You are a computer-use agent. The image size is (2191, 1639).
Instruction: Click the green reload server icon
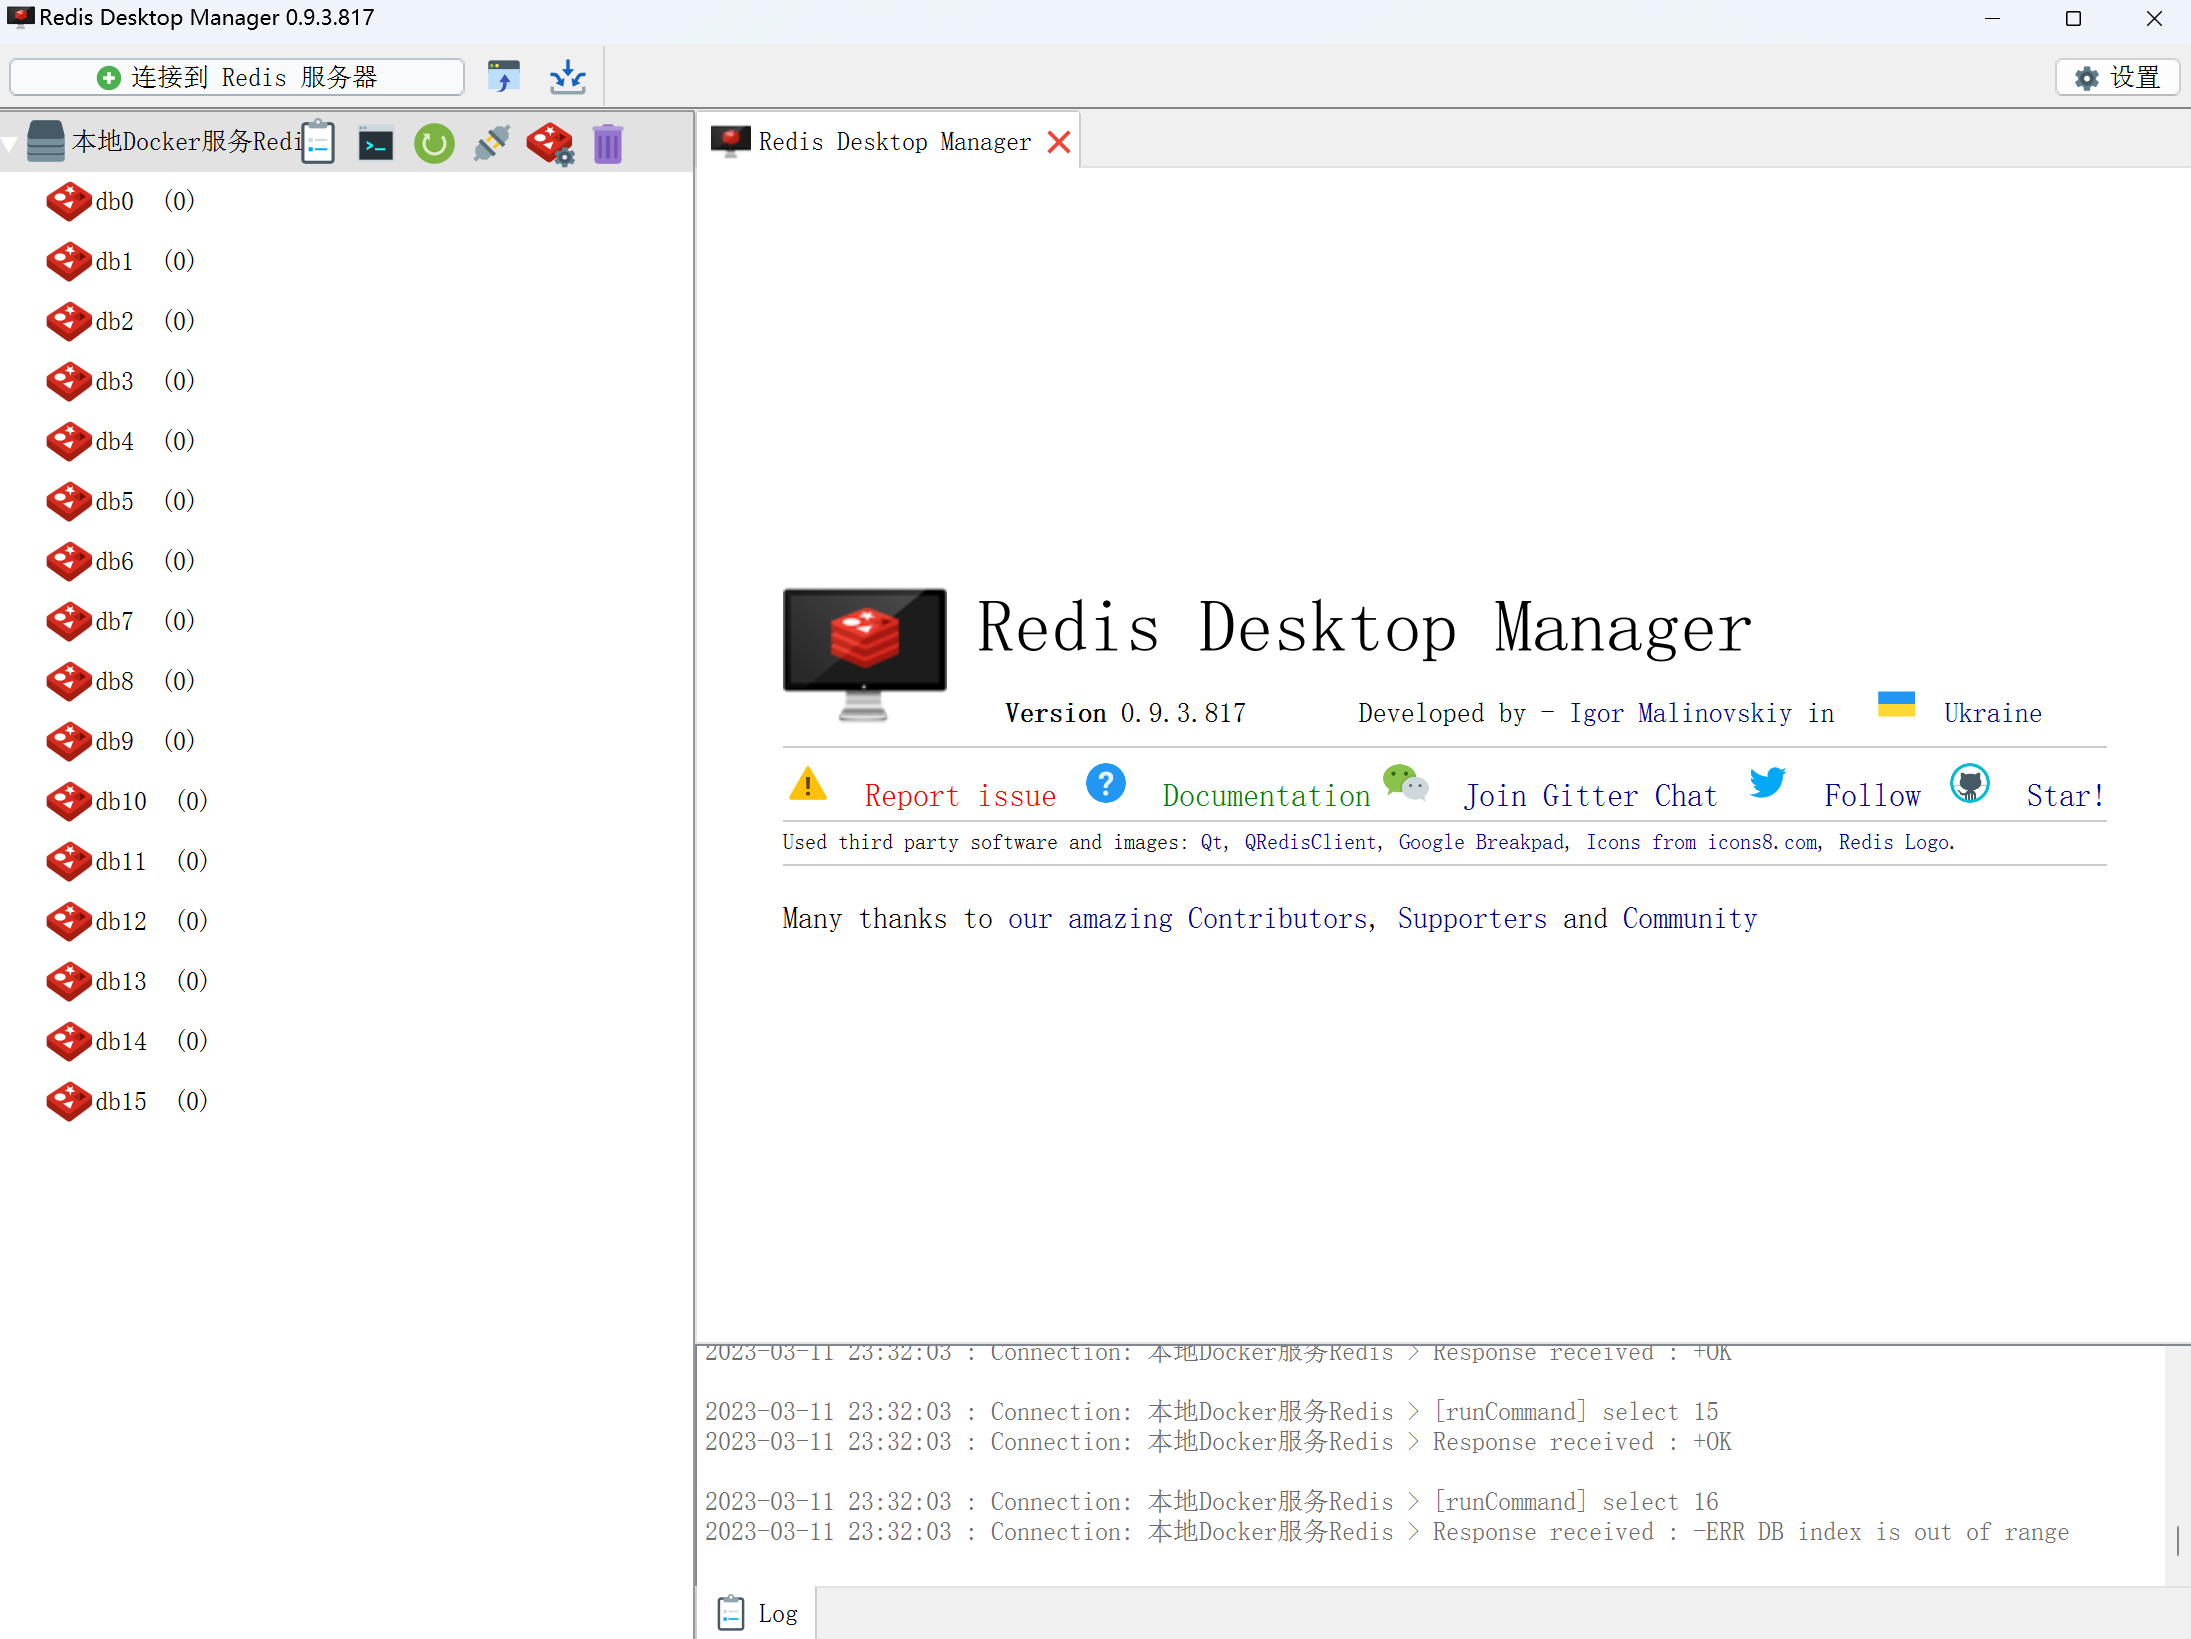coord(434,145)
